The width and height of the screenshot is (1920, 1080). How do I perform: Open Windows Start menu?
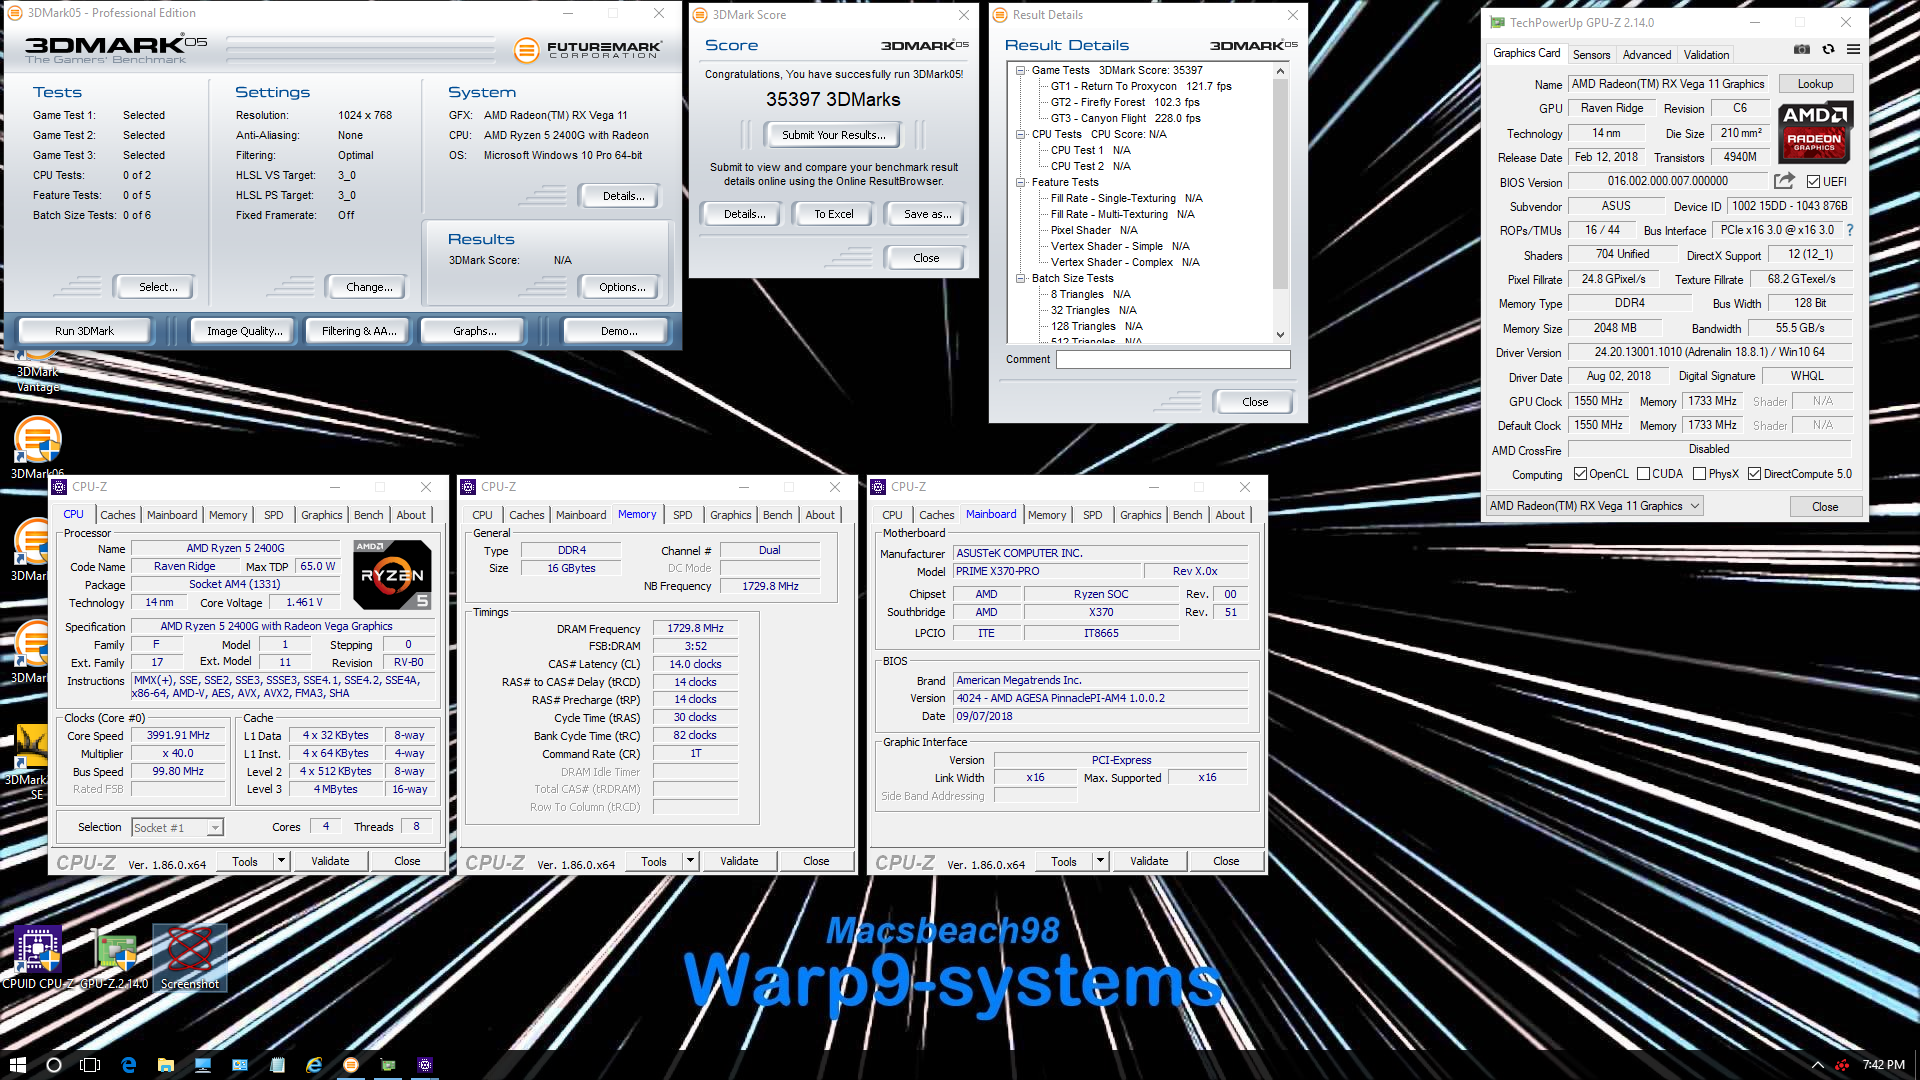tap(17, 1065)
